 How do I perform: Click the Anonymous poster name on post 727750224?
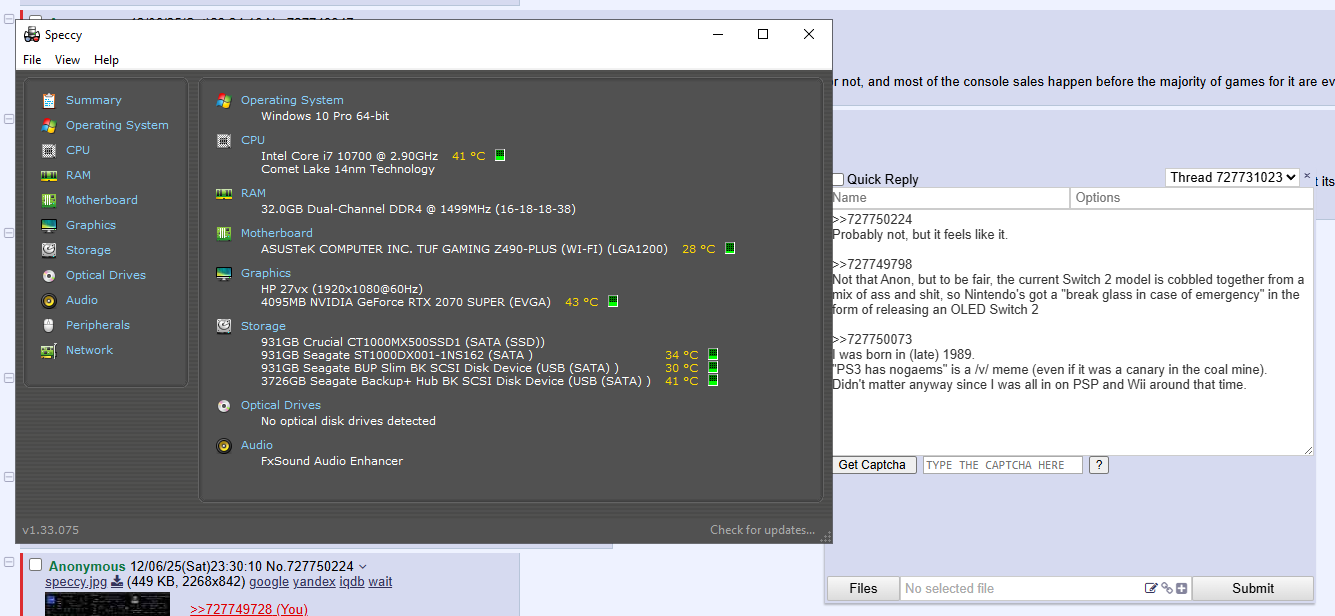coord(87,566)
